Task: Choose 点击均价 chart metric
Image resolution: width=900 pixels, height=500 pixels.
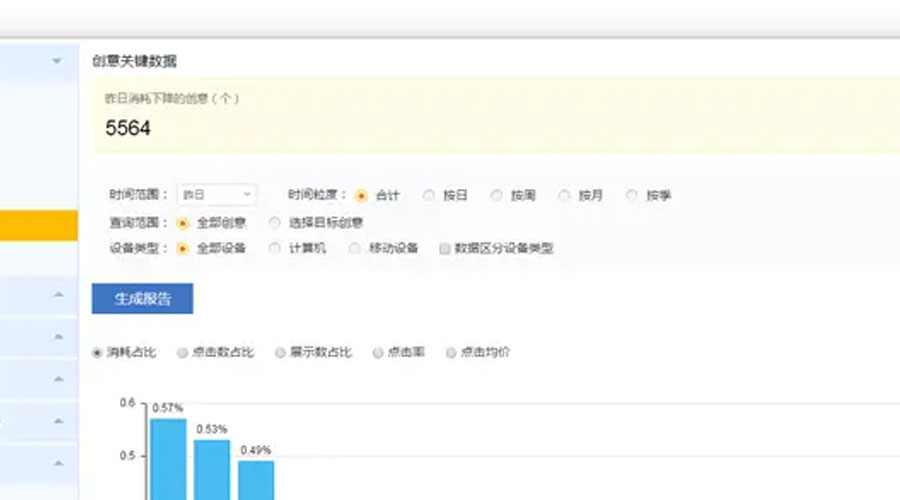Action: pyautogui.click(x=451, y=352)
